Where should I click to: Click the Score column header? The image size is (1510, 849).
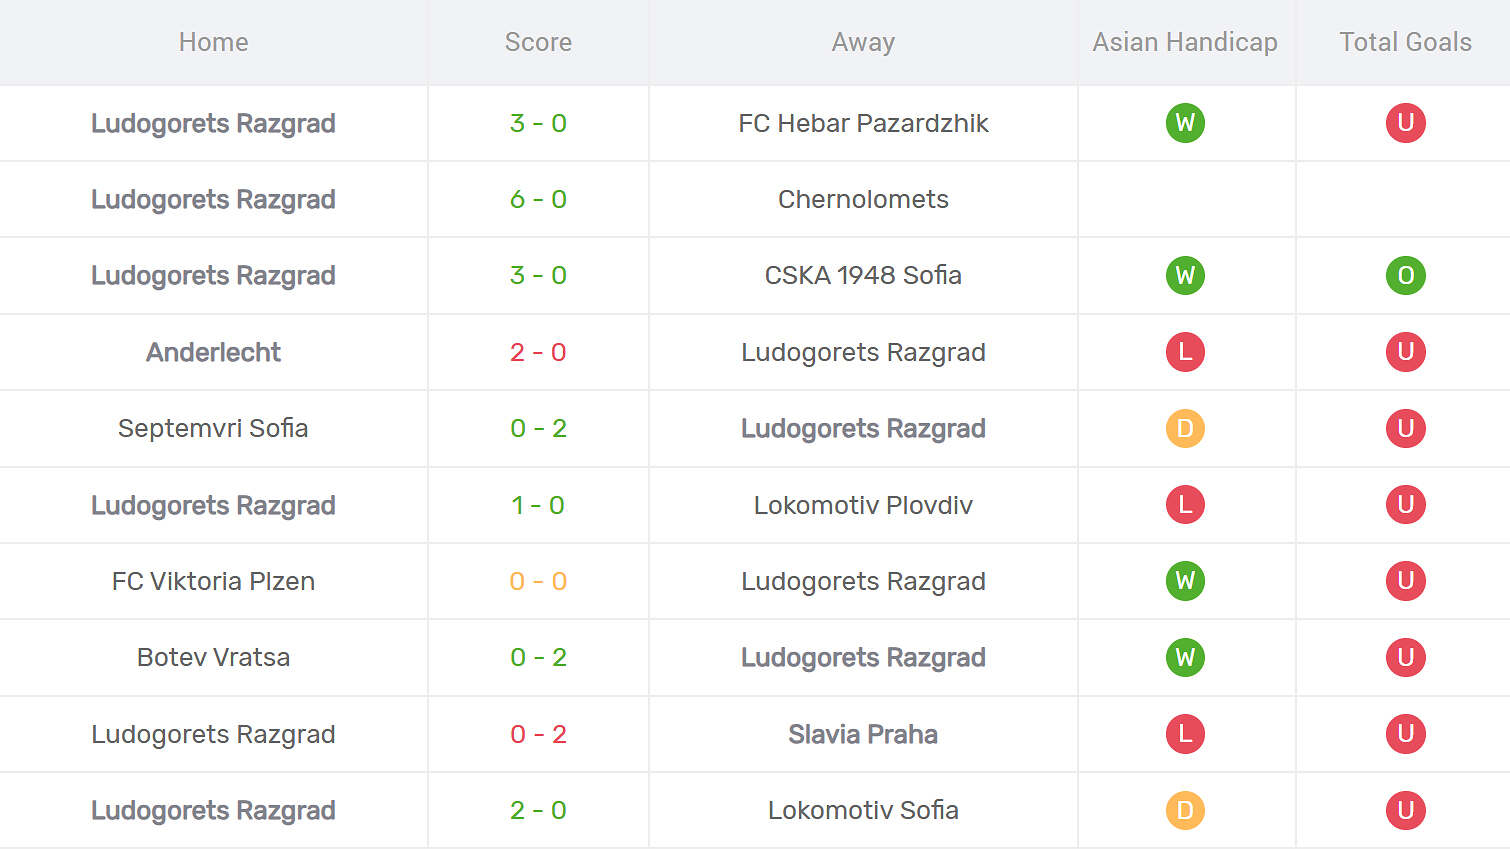pos(538,42)
